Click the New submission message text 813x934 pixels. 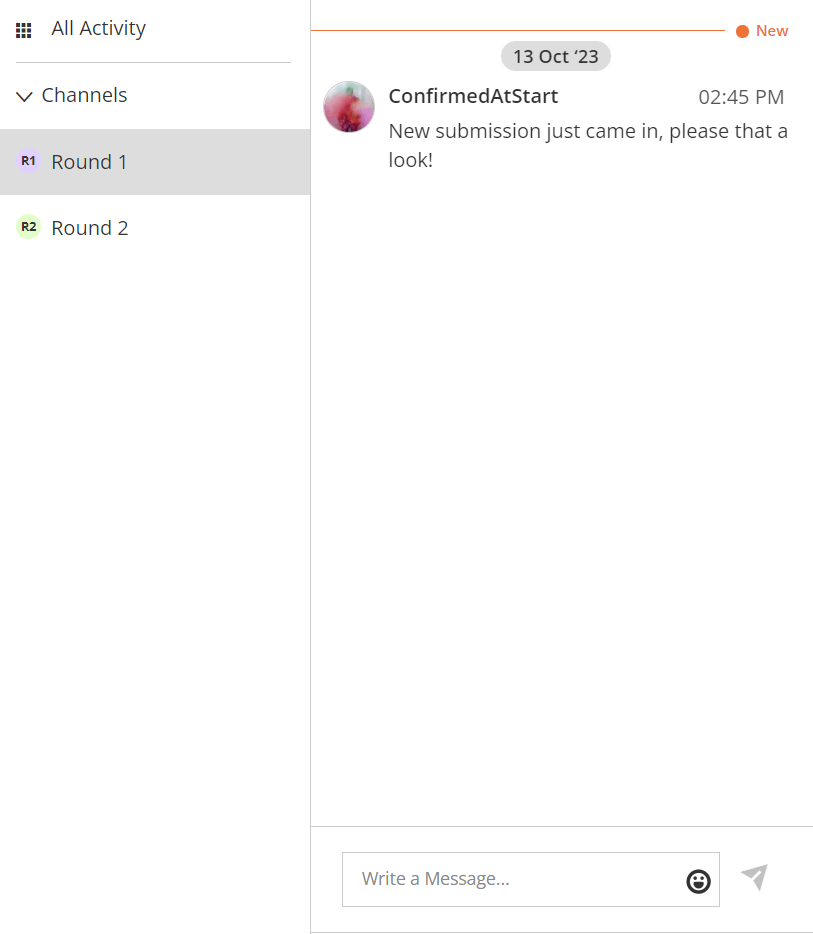(x=588, y=145)
